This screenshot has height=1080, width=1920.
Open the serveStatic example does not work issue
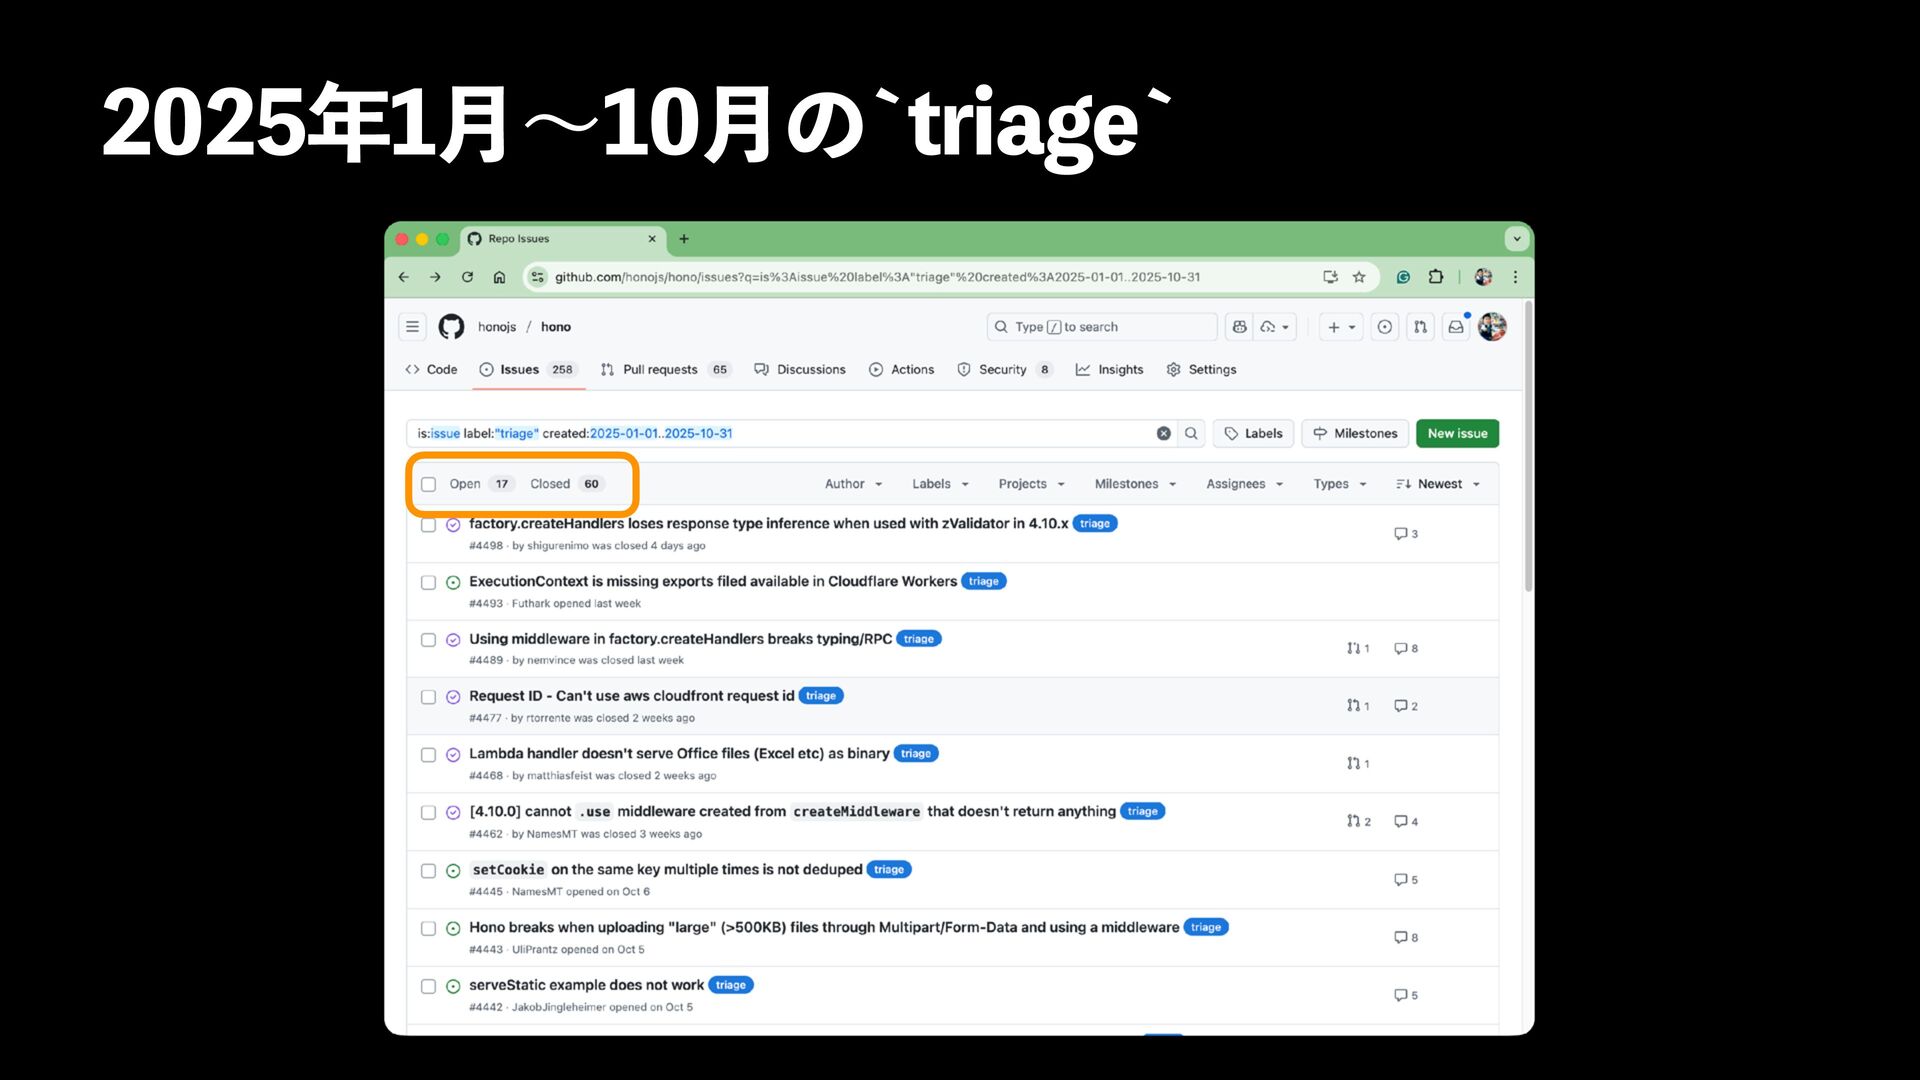(x=586, y=985)
